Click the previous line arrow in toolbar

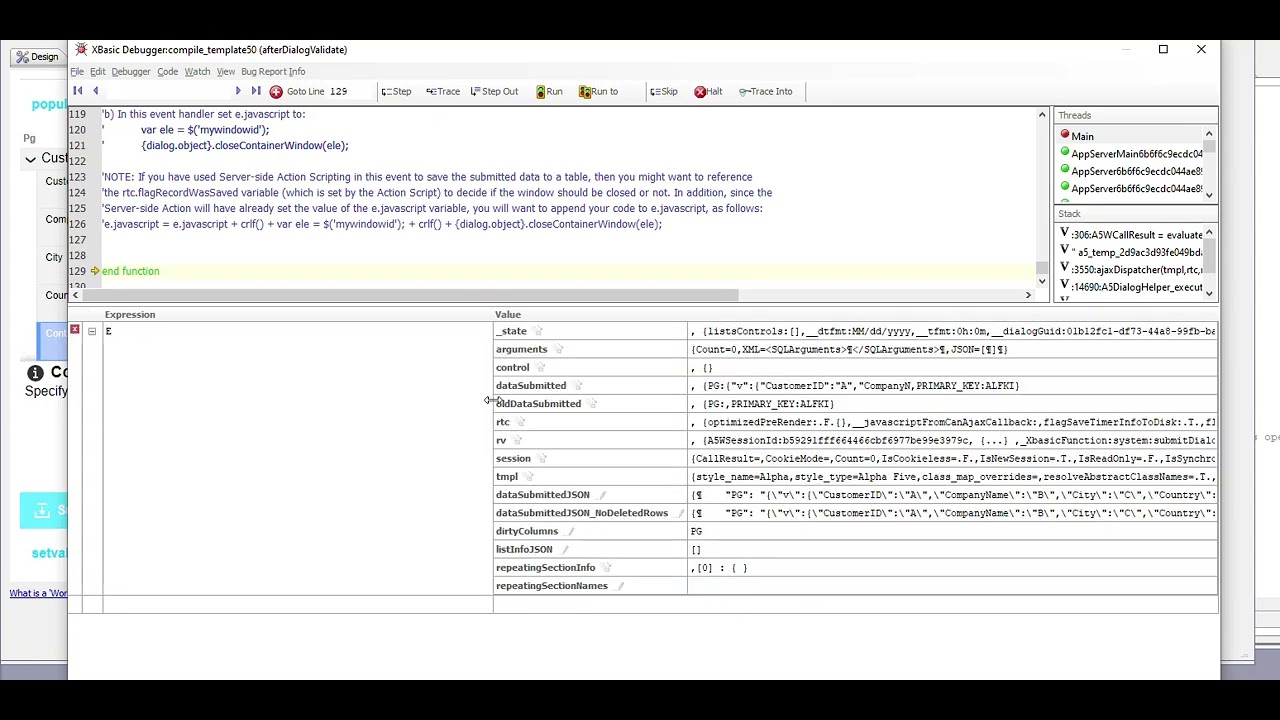point(95,91)
